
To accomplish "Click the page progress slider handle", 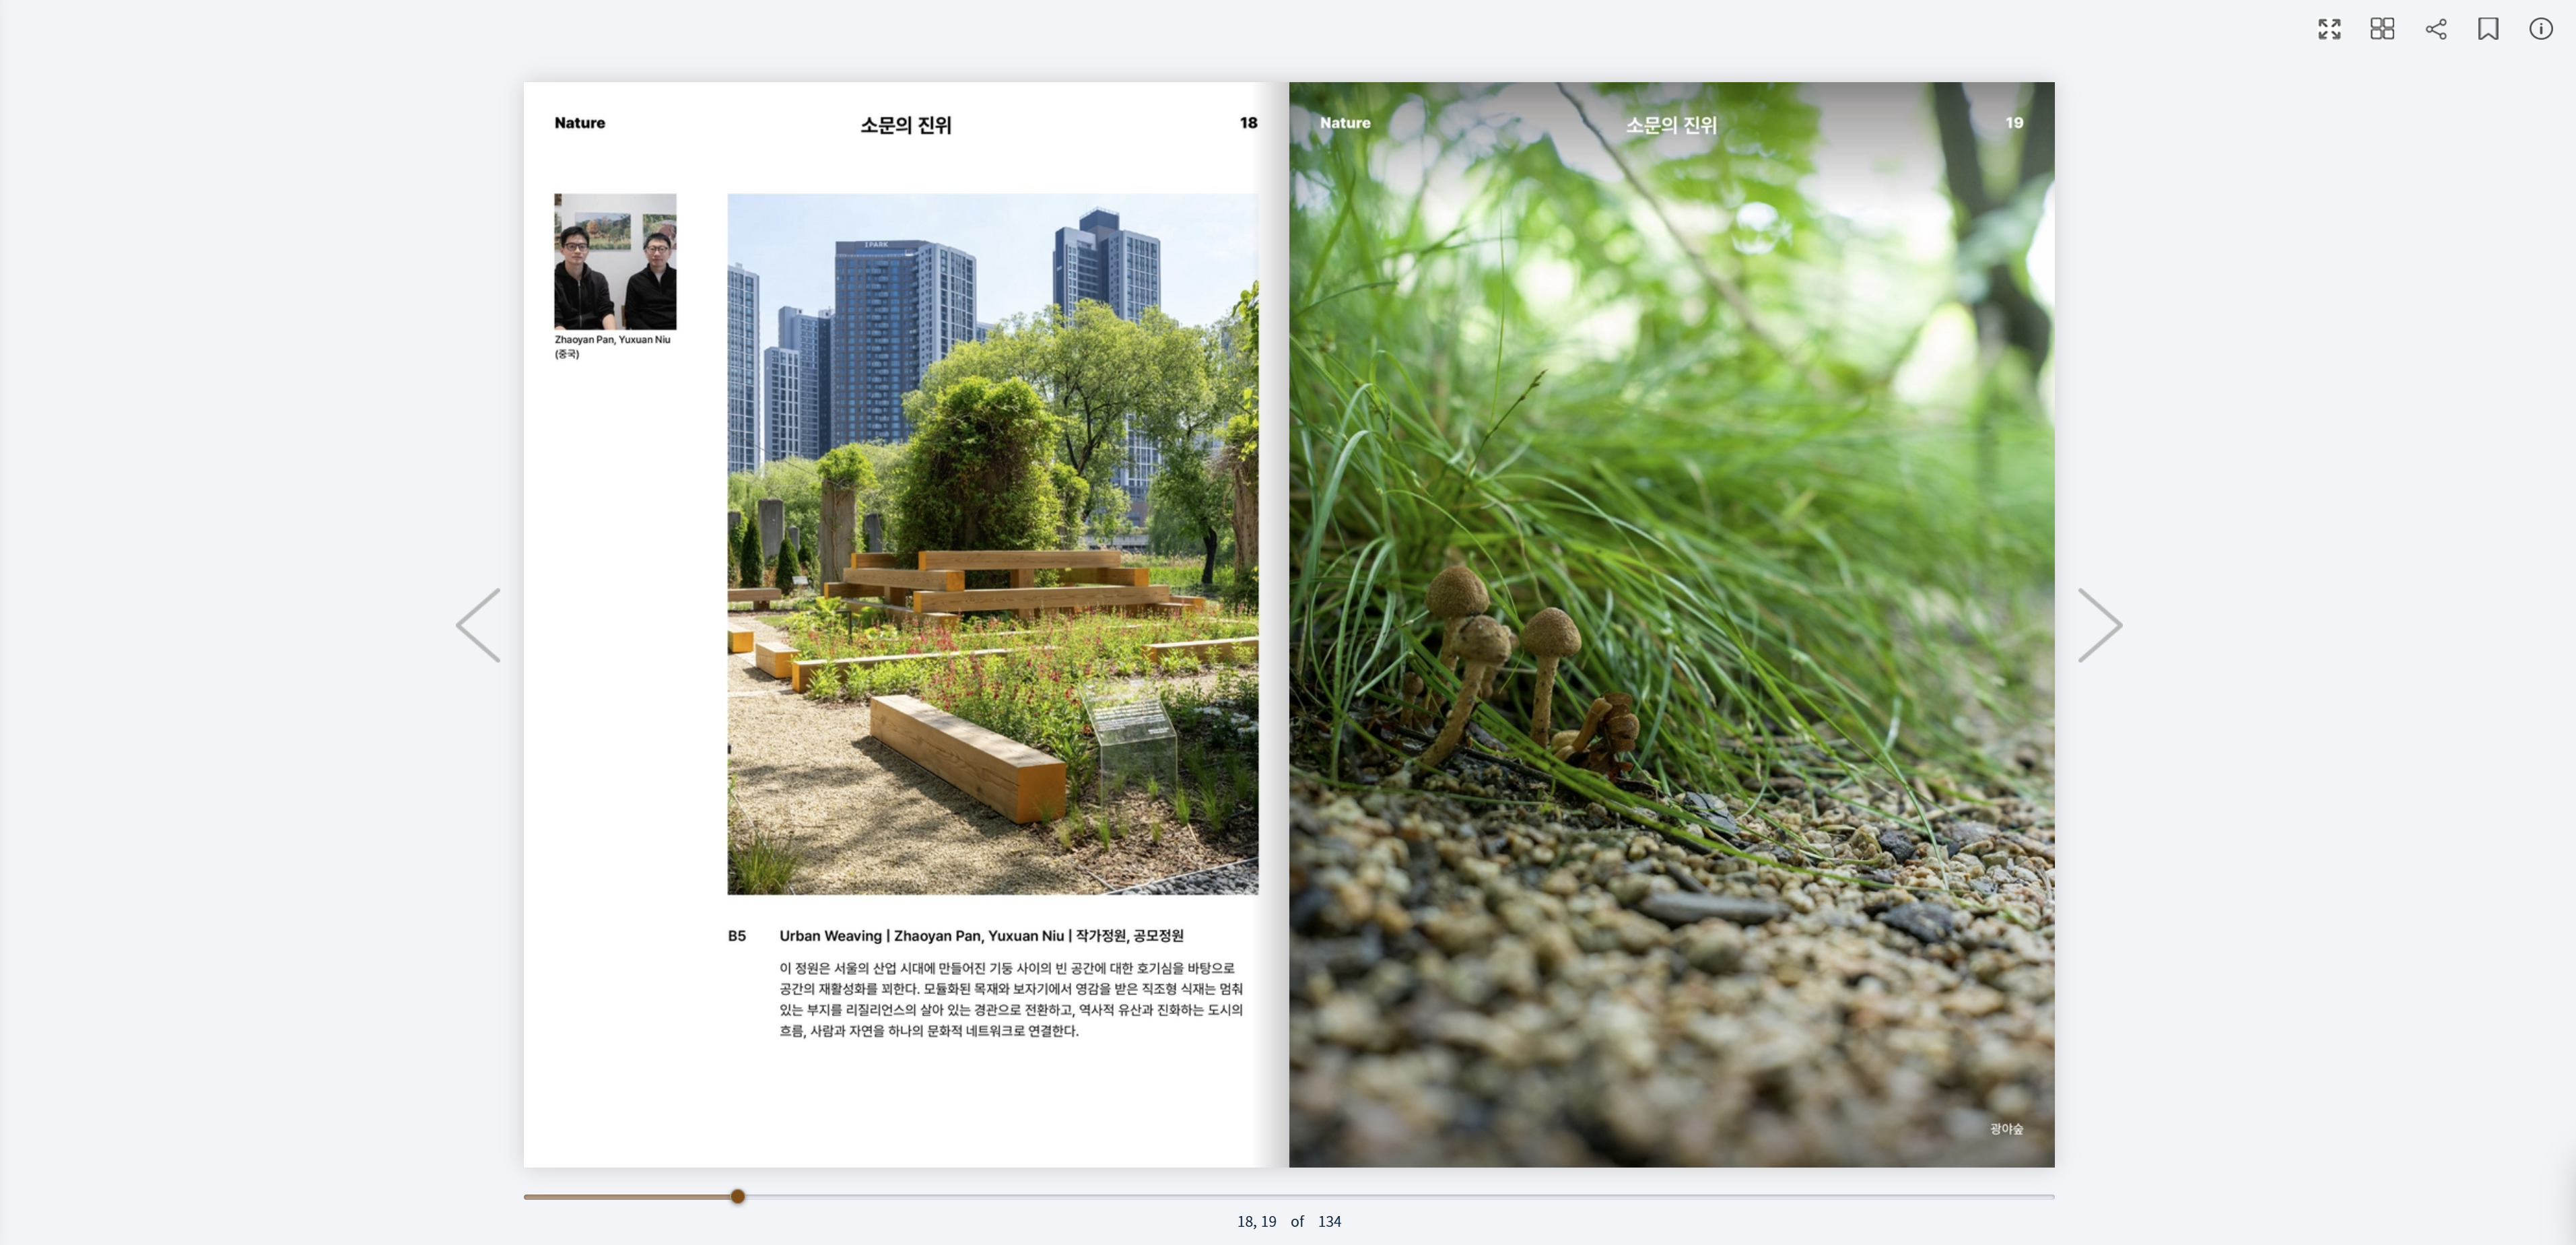I will pyautogui.click(x=738, y=1196).
